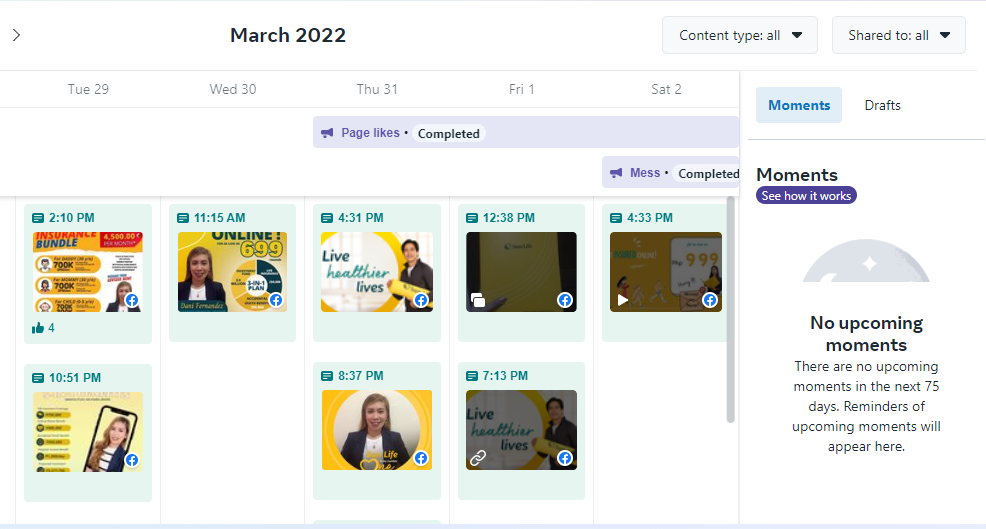This screenshot has height=529, width=986.
Task: Click the thumbs-up likes count of 4
Action: pyautogui.click(x=43, y=328)
